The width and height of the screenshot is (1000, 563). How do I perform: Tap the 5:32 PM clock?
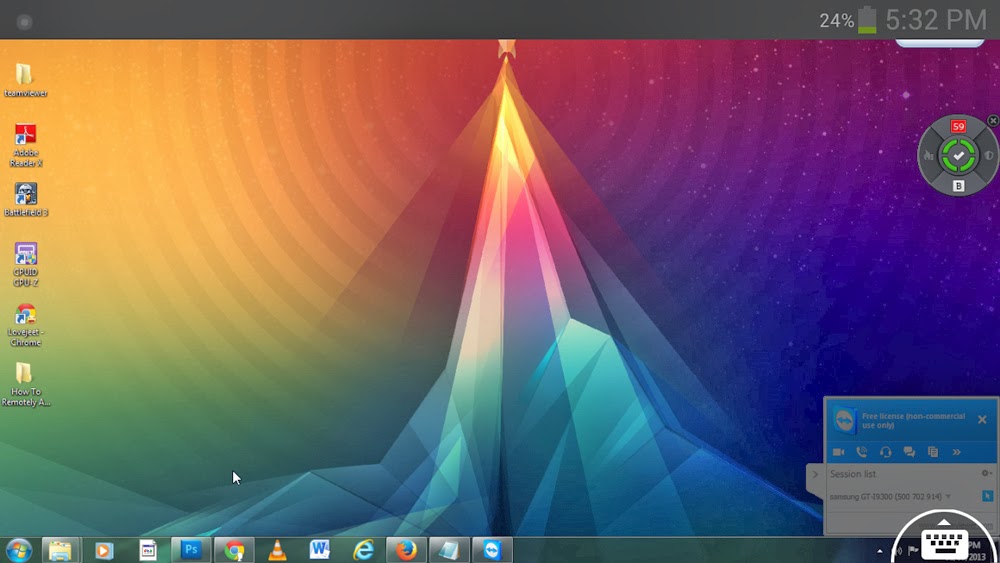936,20
